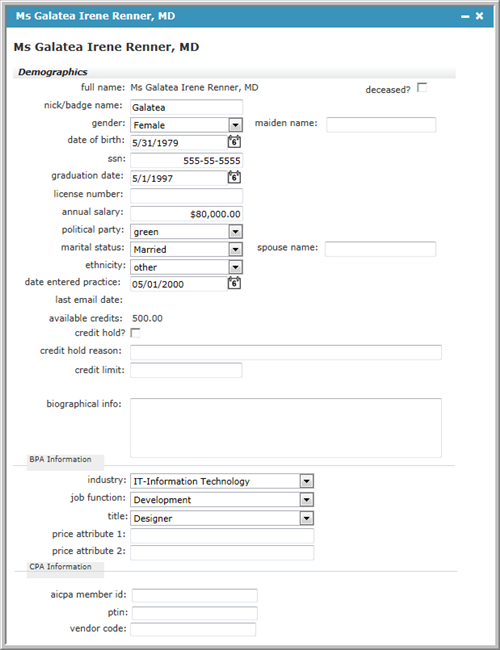Expand the title dropdown showing Designer
The height and width of the screenshot is (650, 500).
[x=307, y=518]
